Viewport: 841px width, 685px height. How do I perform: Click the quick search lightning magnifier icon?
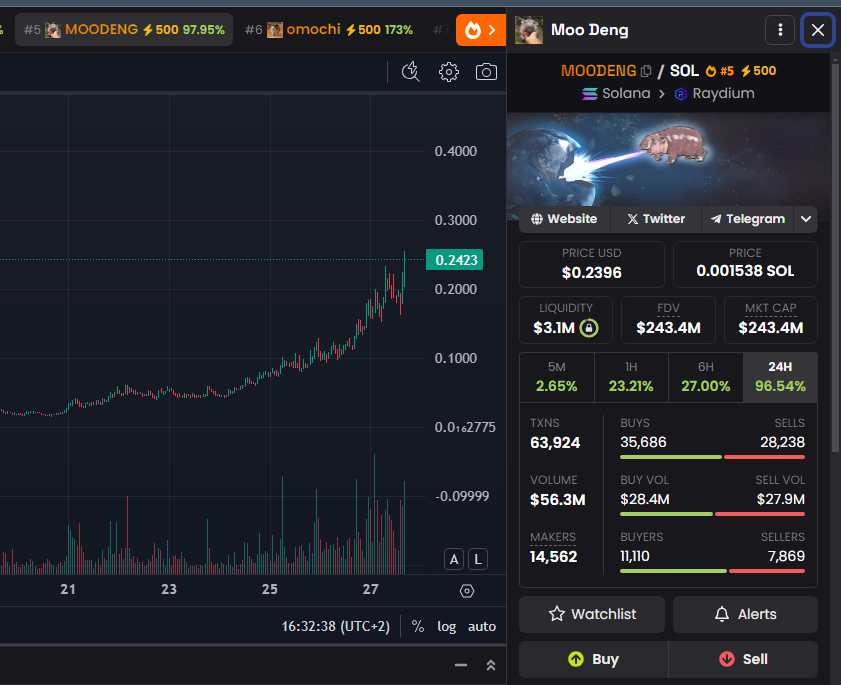tap(411, 72)
